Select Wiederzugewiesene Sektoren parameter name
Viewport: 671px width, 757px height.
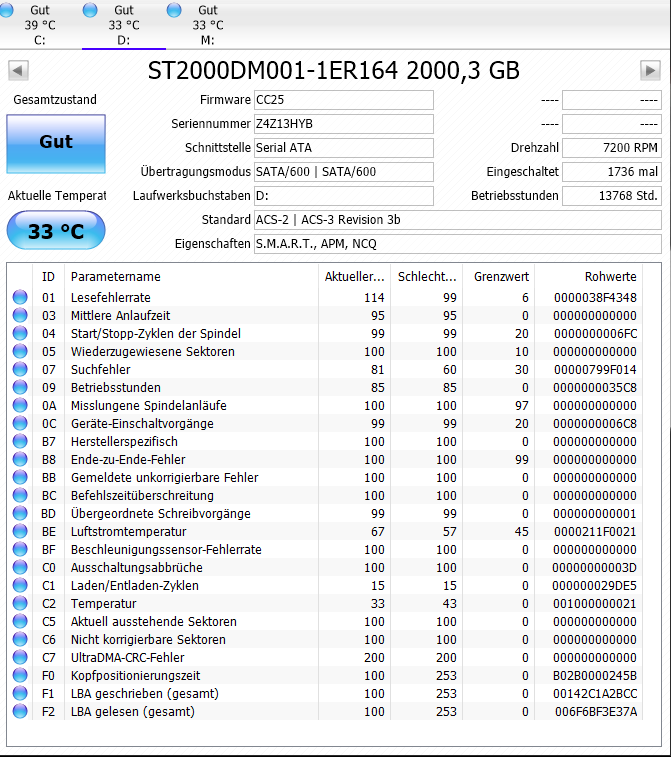pyautogui.click(x=153, y=351)
